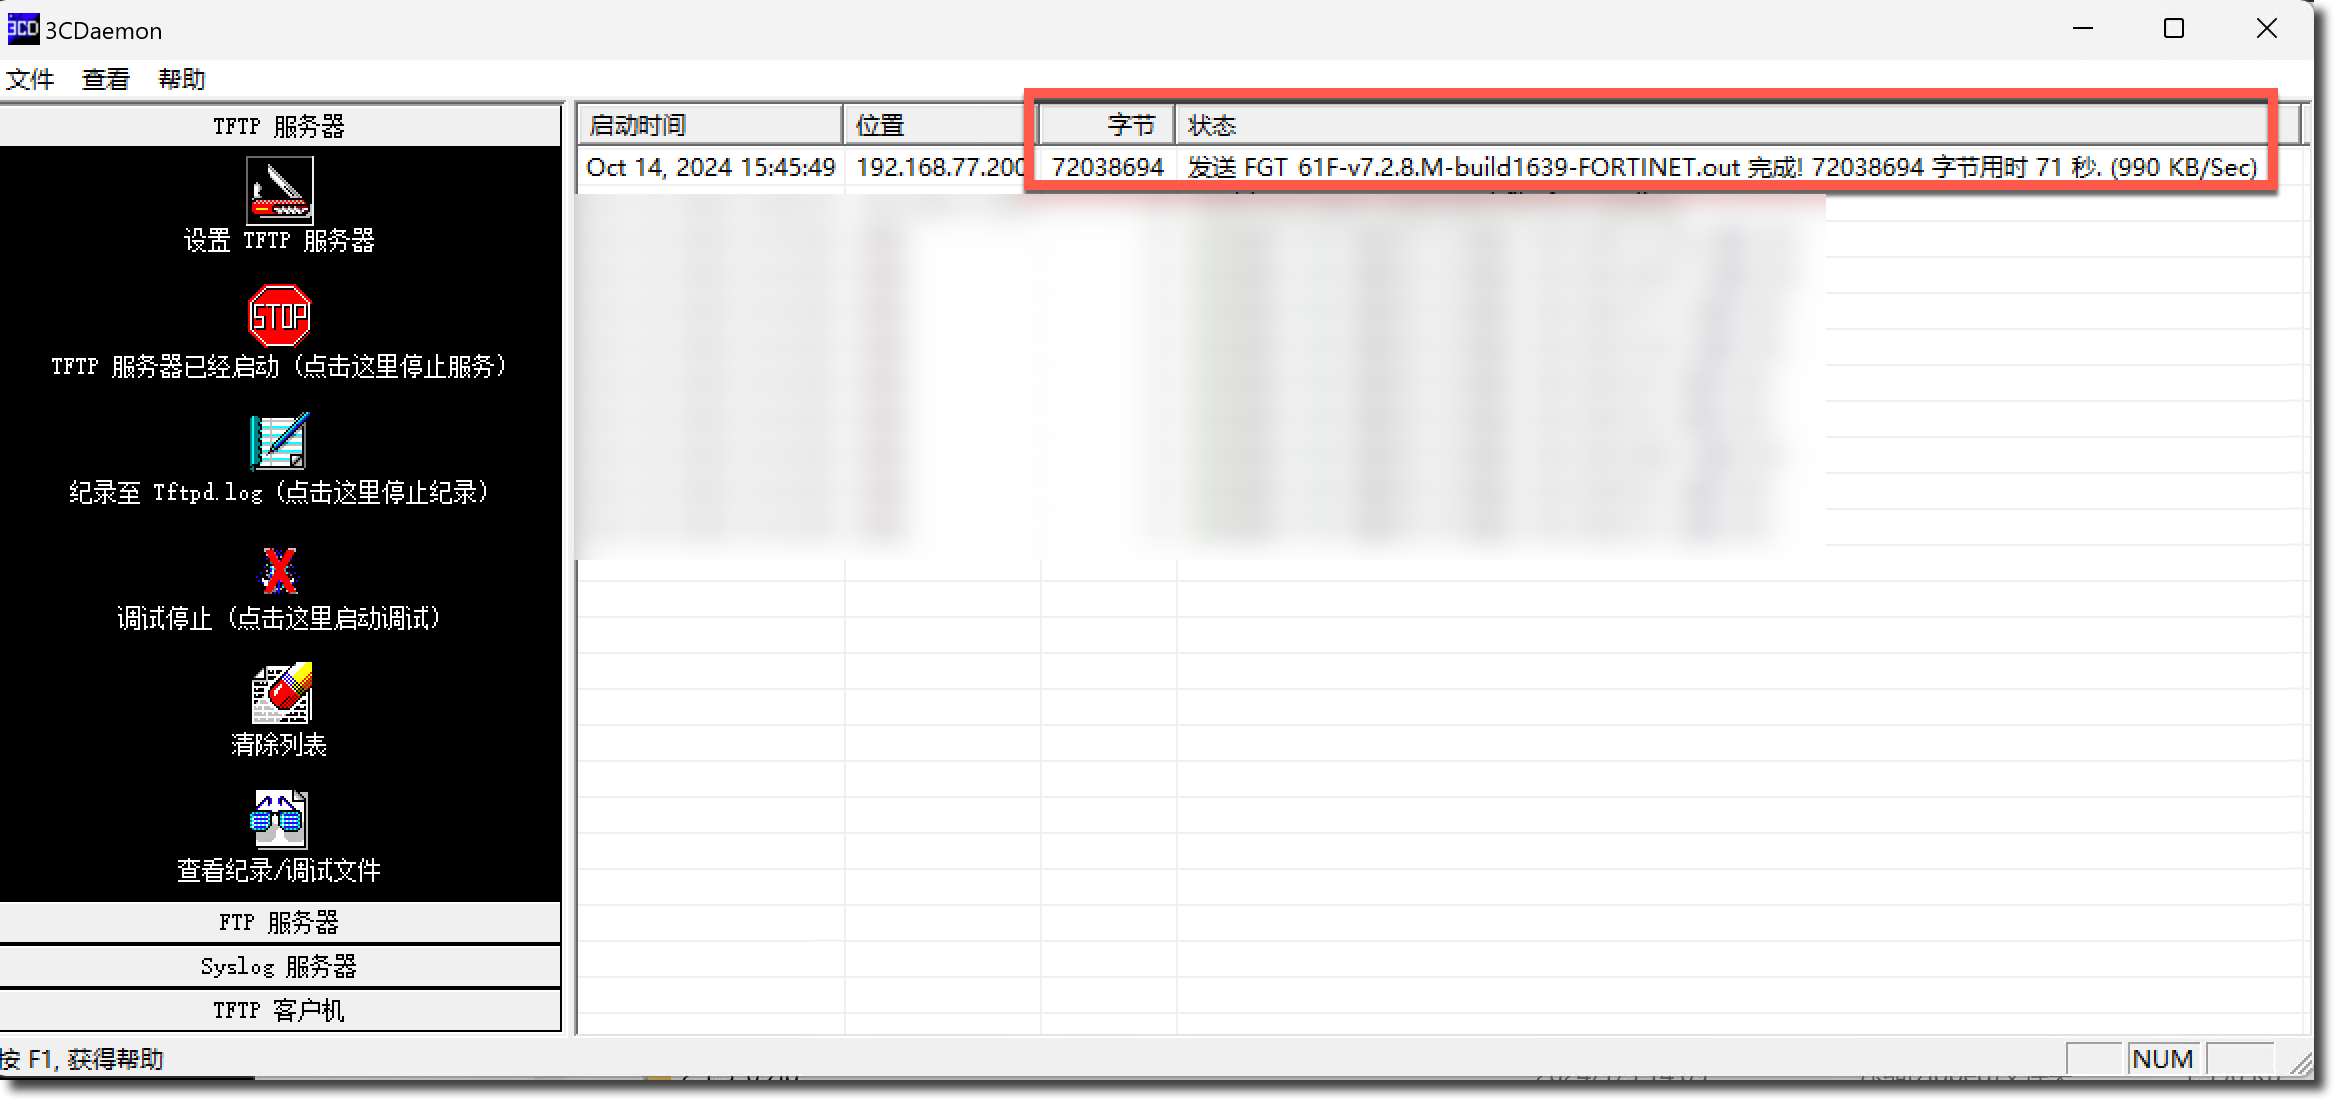The height and width of the screenshot is (1100, 2334).
Task: Click the '按 F1, 获得帮助' status bar text
Action: [82, 1059]
